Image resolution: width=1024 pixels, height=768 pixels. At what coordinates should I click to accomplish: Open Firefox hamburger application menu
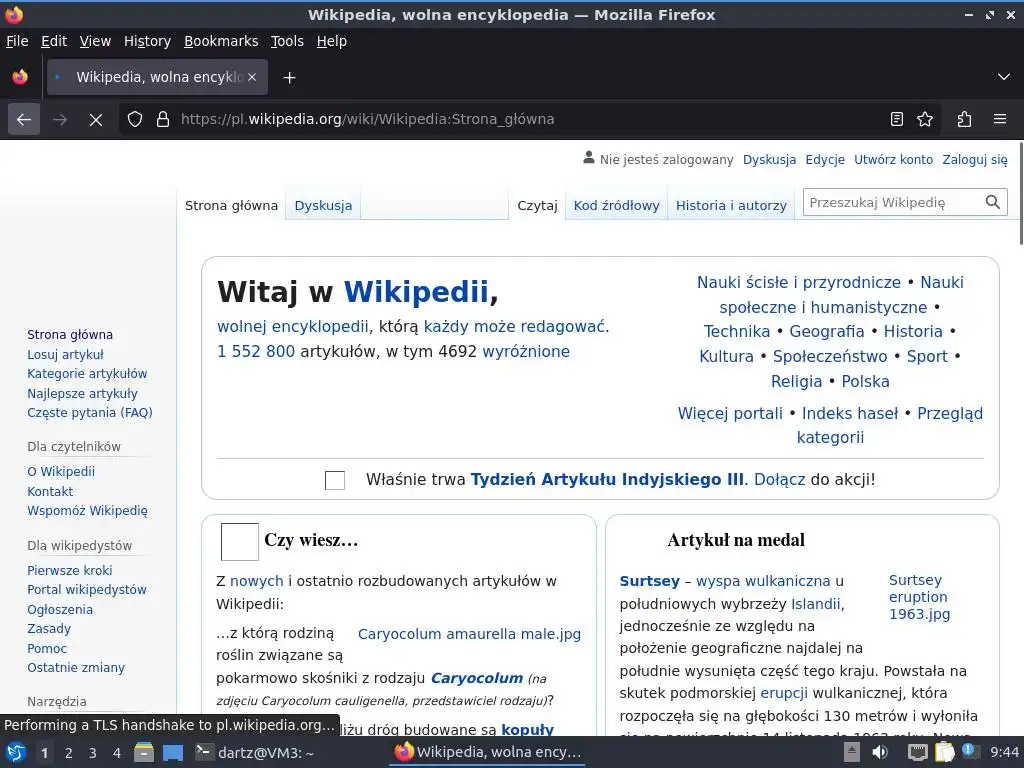click(x=1000, y=119)
